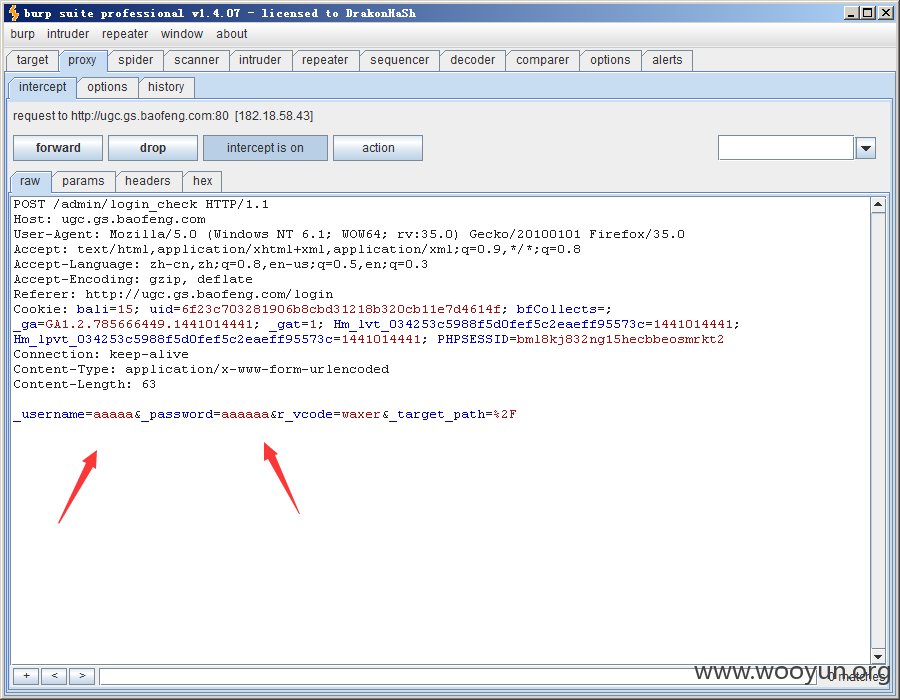Click the _username=aaaaa parameter
The image size is (900, 700).
(73, 414)
